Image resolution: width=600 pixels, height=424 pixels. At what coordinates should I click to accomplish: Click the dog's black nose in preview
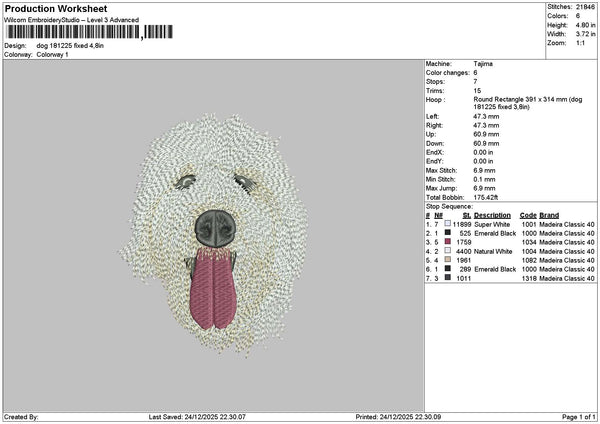[215, 228]
